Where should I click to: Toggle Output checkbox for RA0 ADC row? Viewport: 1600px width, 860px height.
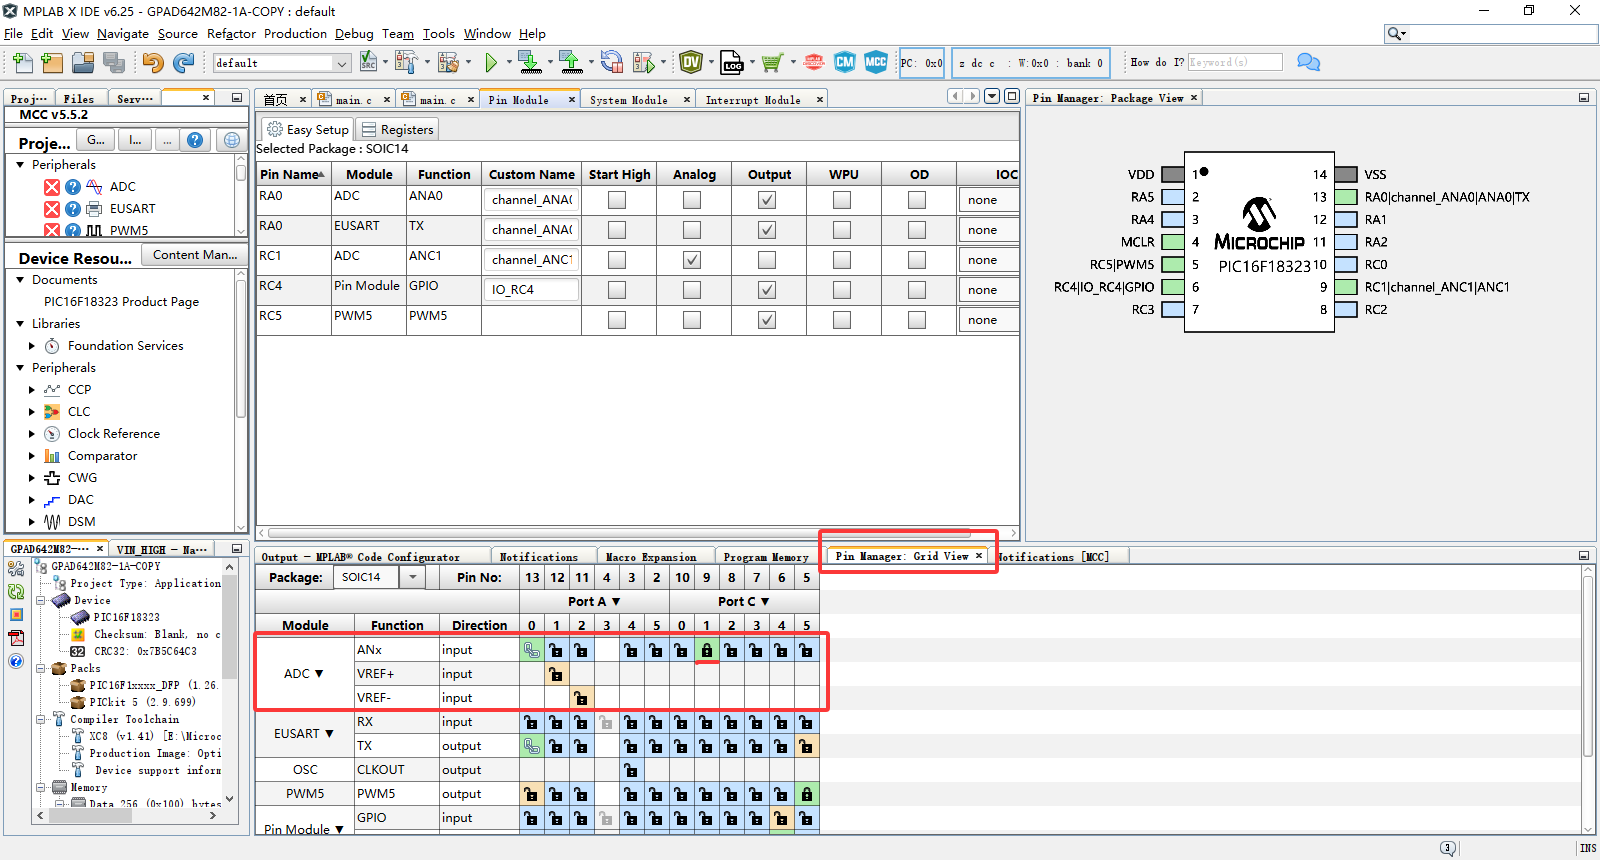(767, 200)
